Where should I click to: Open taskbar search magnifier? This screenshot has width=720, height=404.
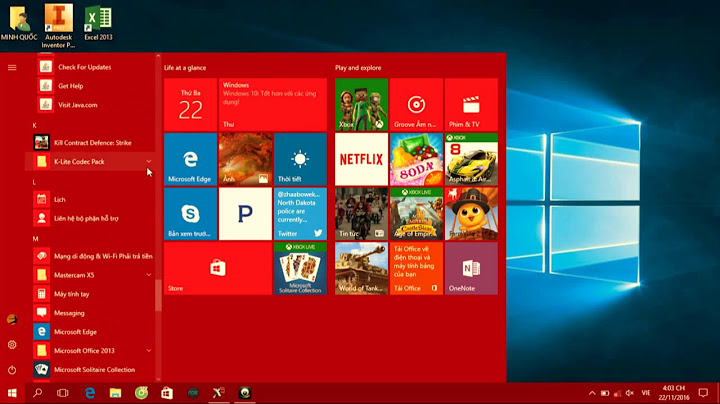38,393
